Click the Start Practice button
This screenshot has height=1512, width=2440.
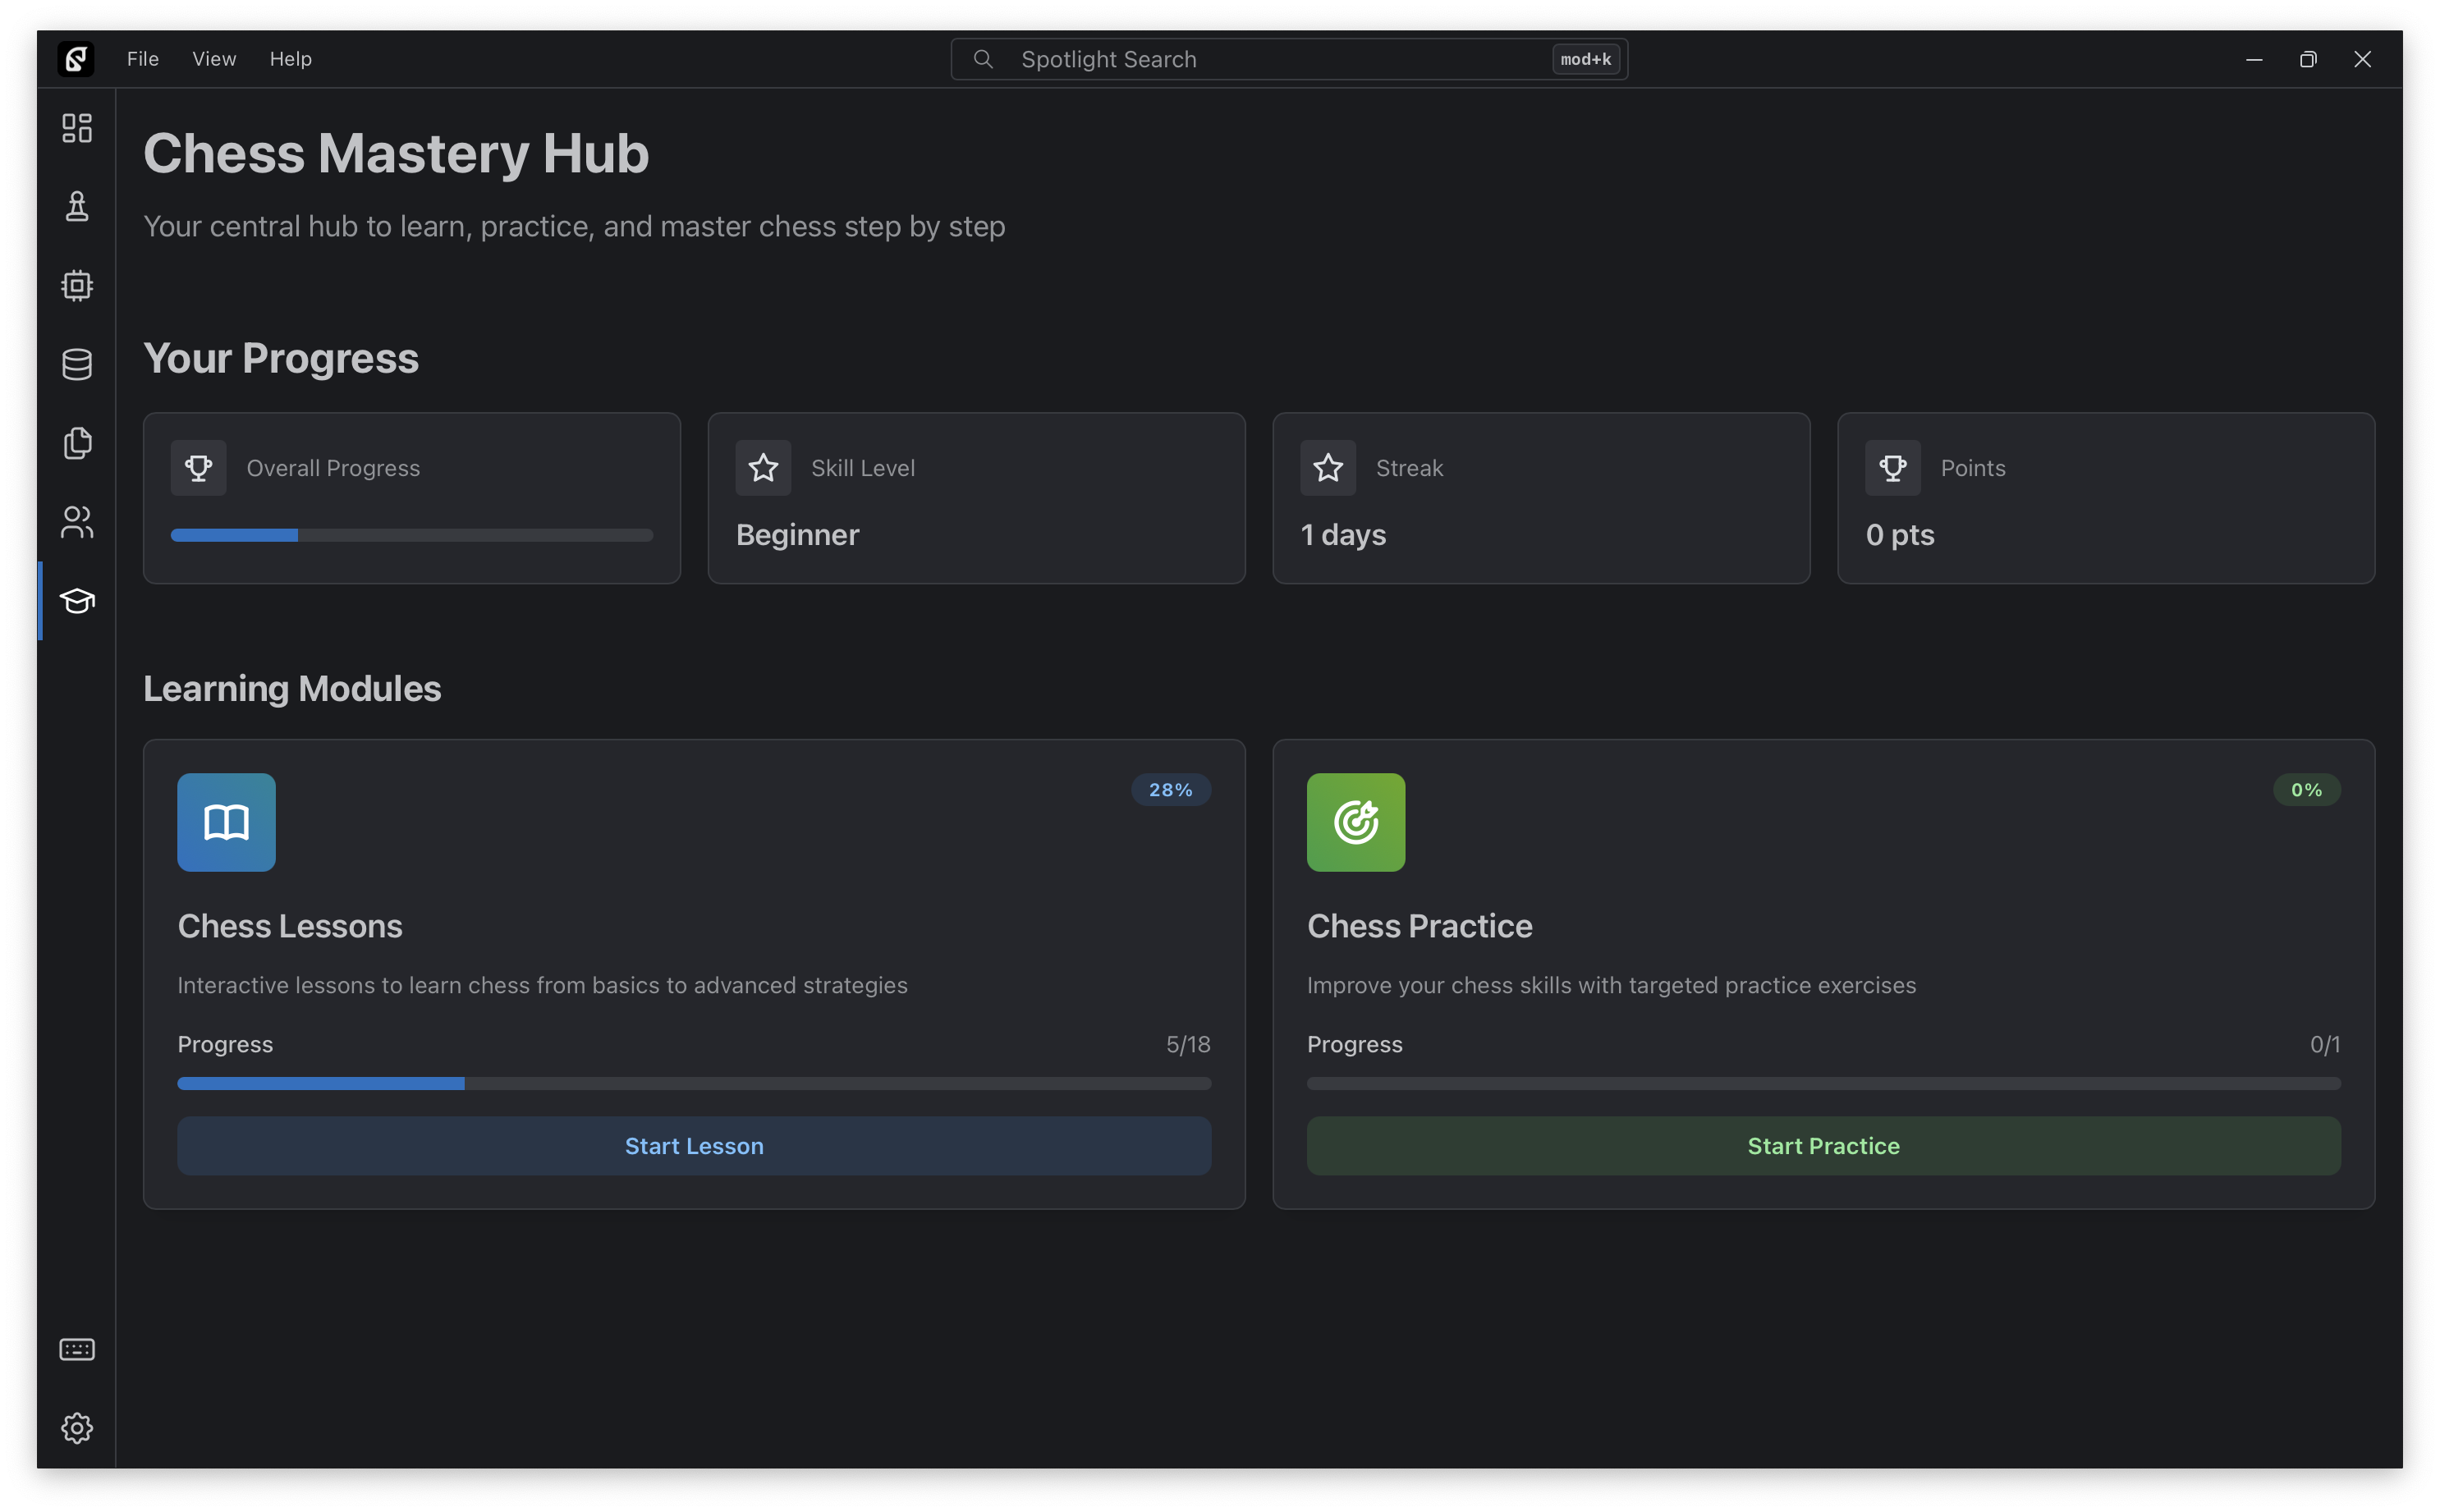click(1823, 1146)
